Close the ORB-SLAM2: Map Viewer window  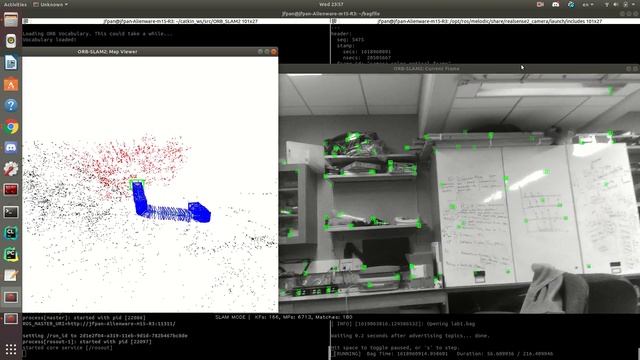274,51
